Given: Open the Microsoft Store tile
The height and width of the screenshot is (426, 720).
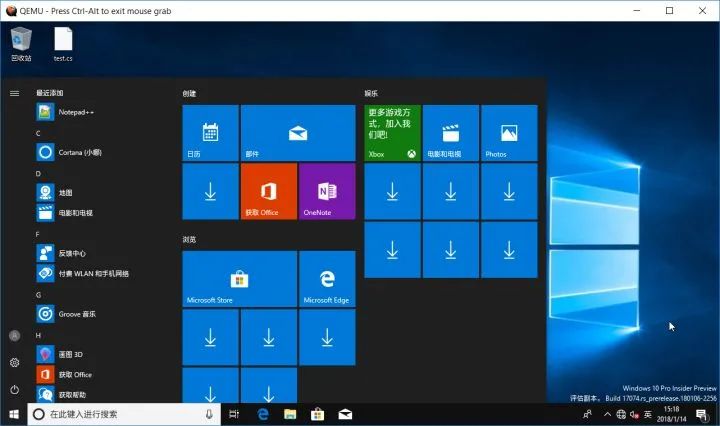Looking at the screenshot, I should point(240,279).
